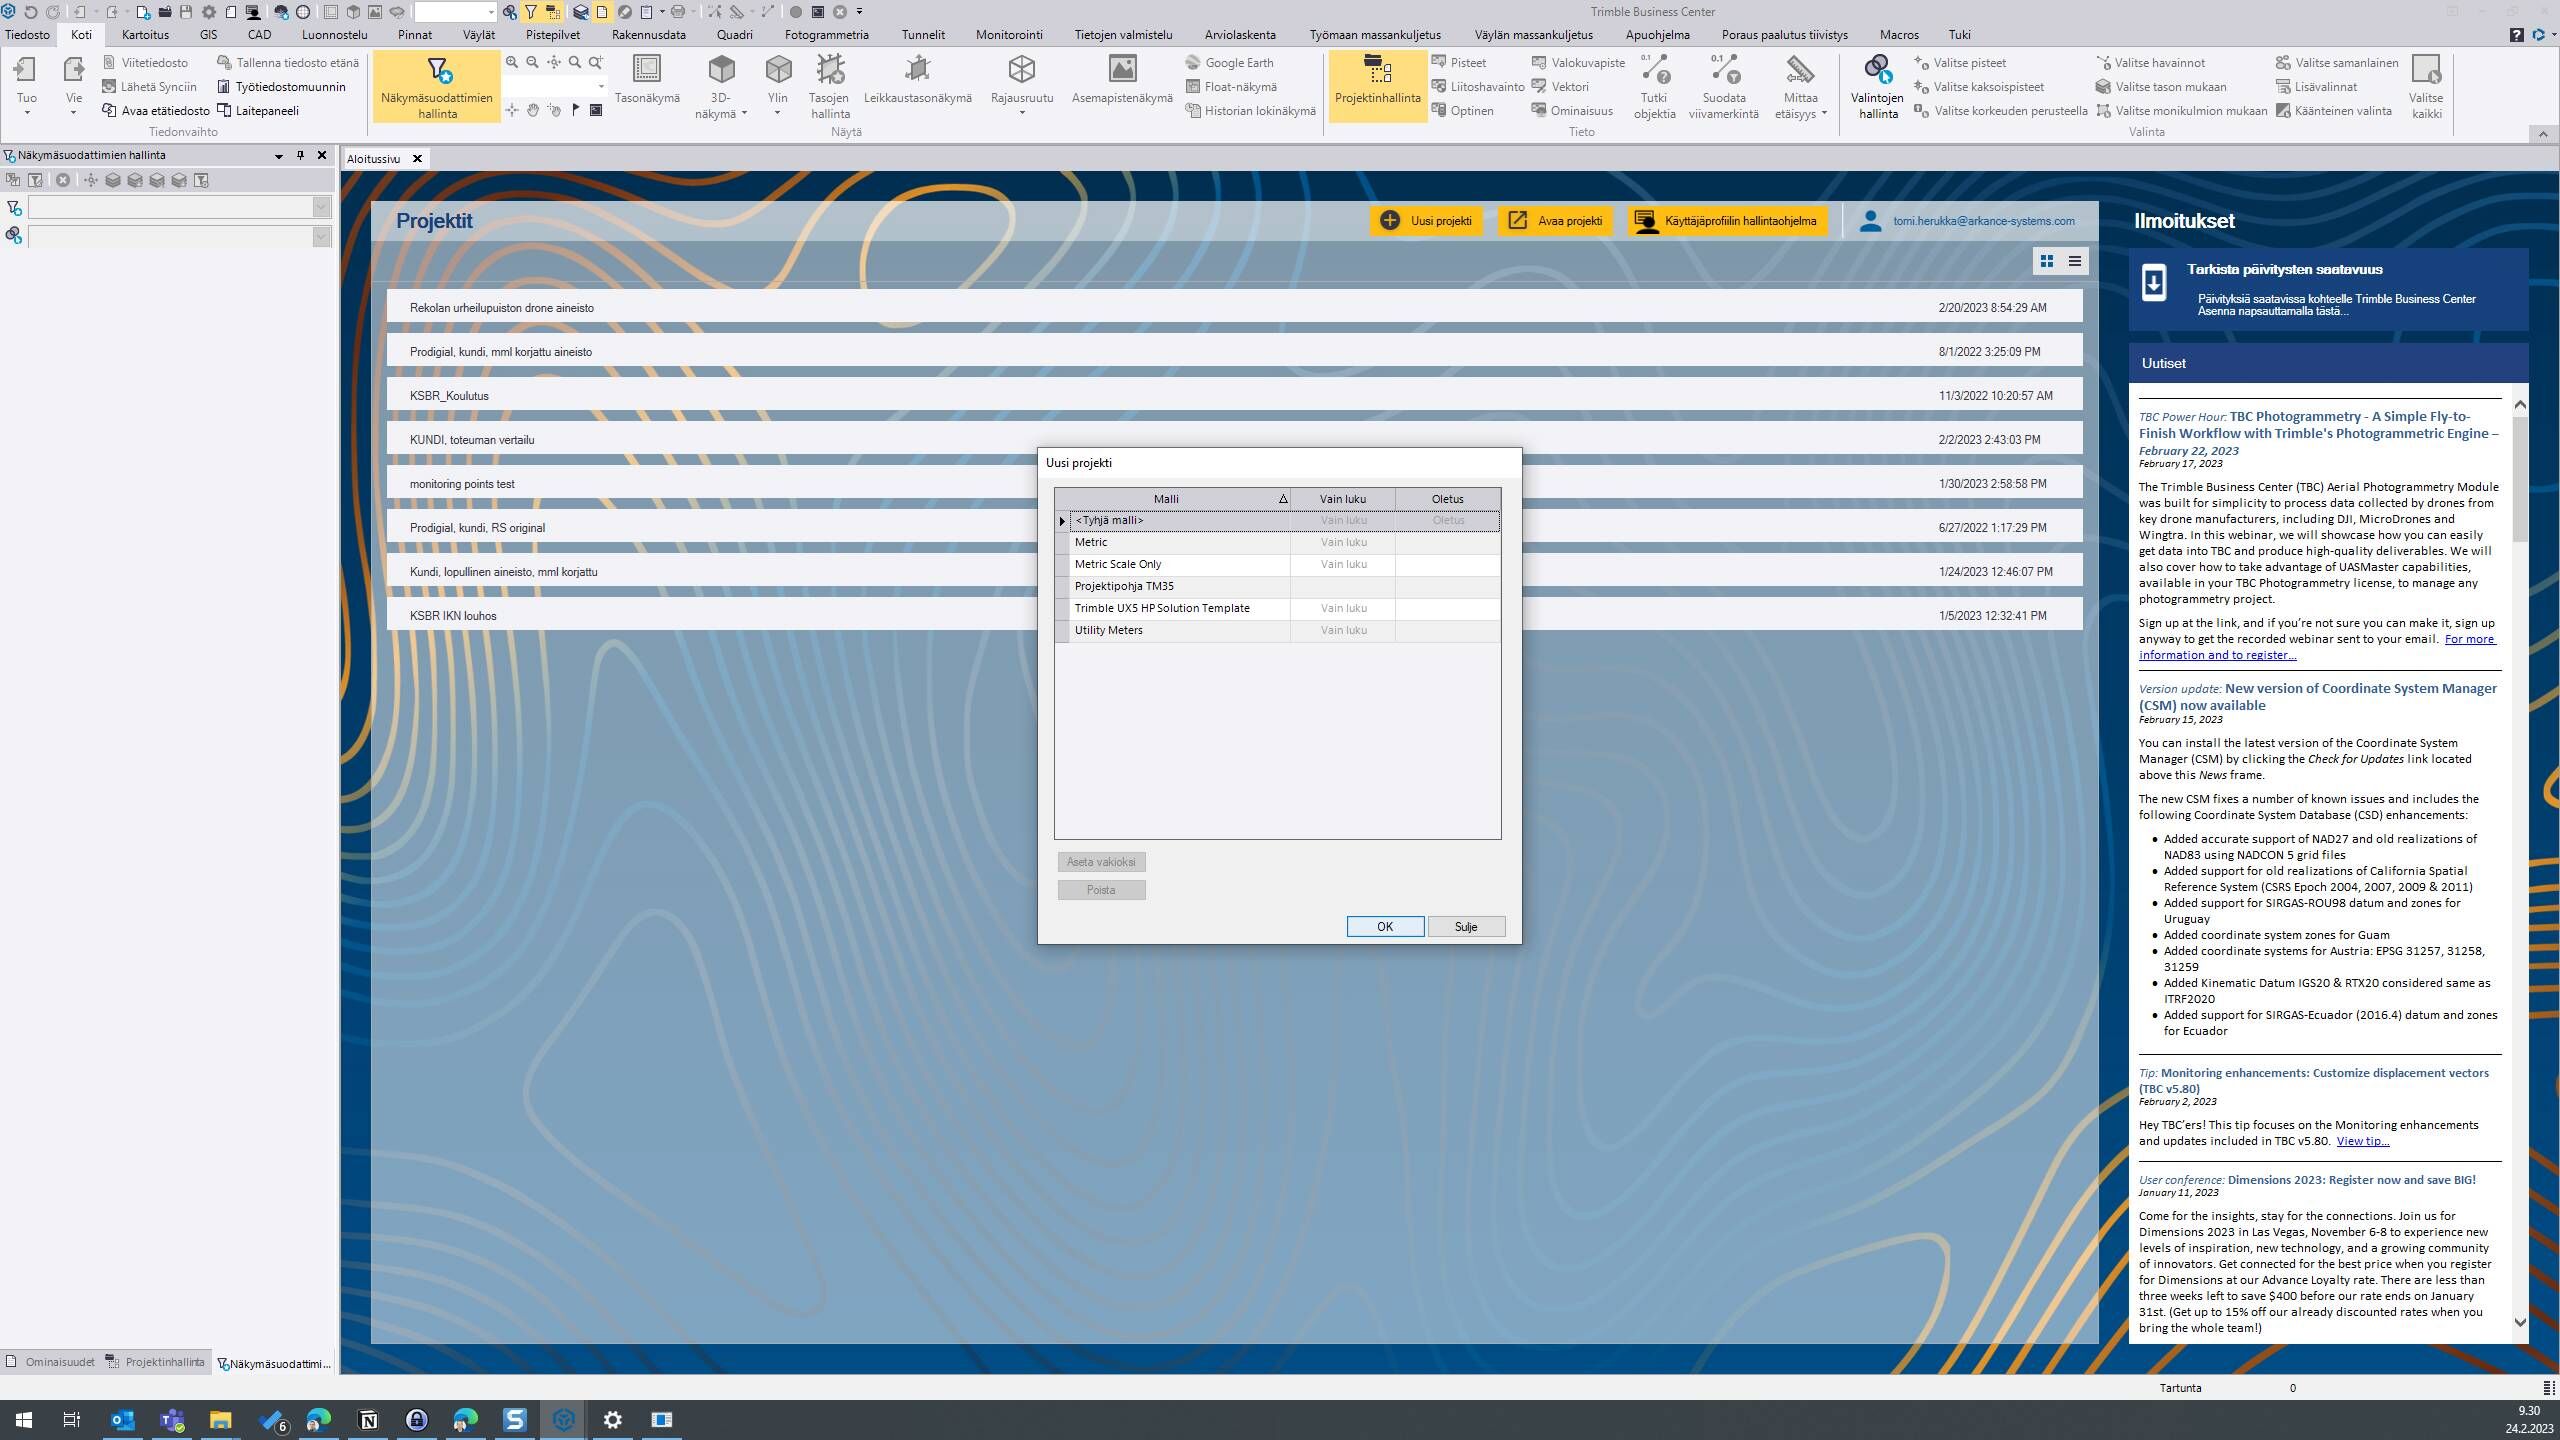The image size is (2560, 1440).
Task: Switch project list to list view
Action: pos(2075,261)
